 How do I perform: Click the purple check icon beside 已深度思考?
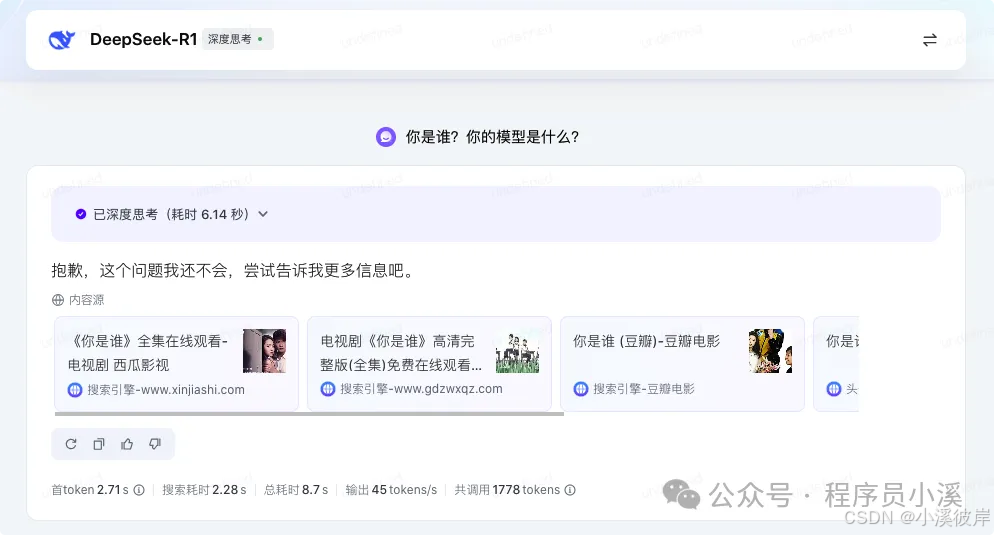[x=81, y=214]
